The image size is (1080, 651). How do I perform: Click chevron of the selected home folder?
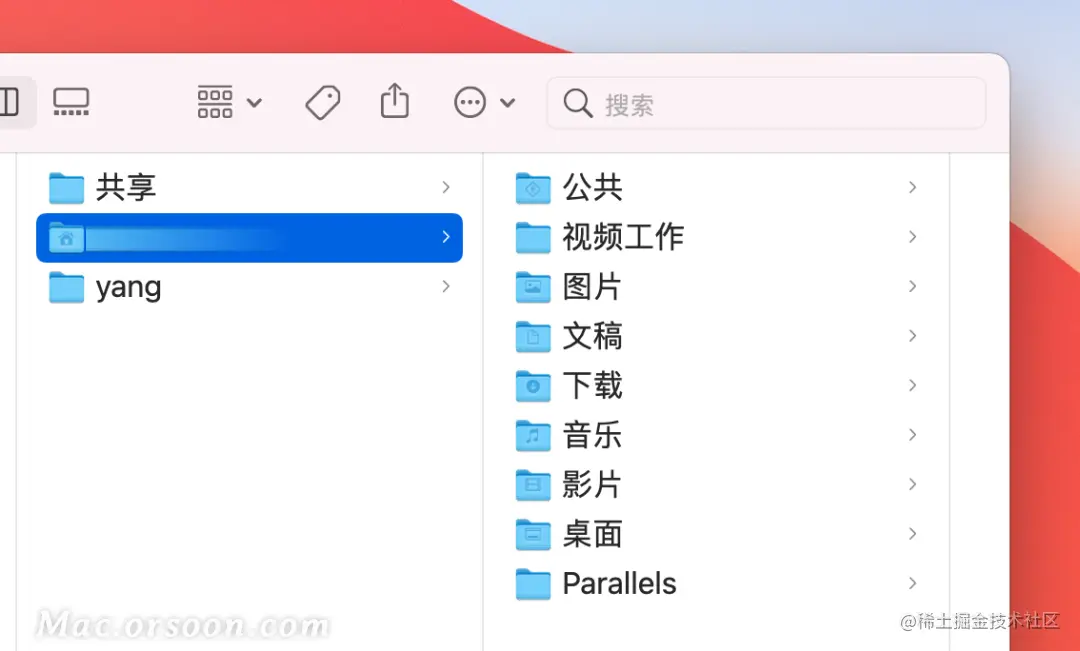click(x=446, y=237)
